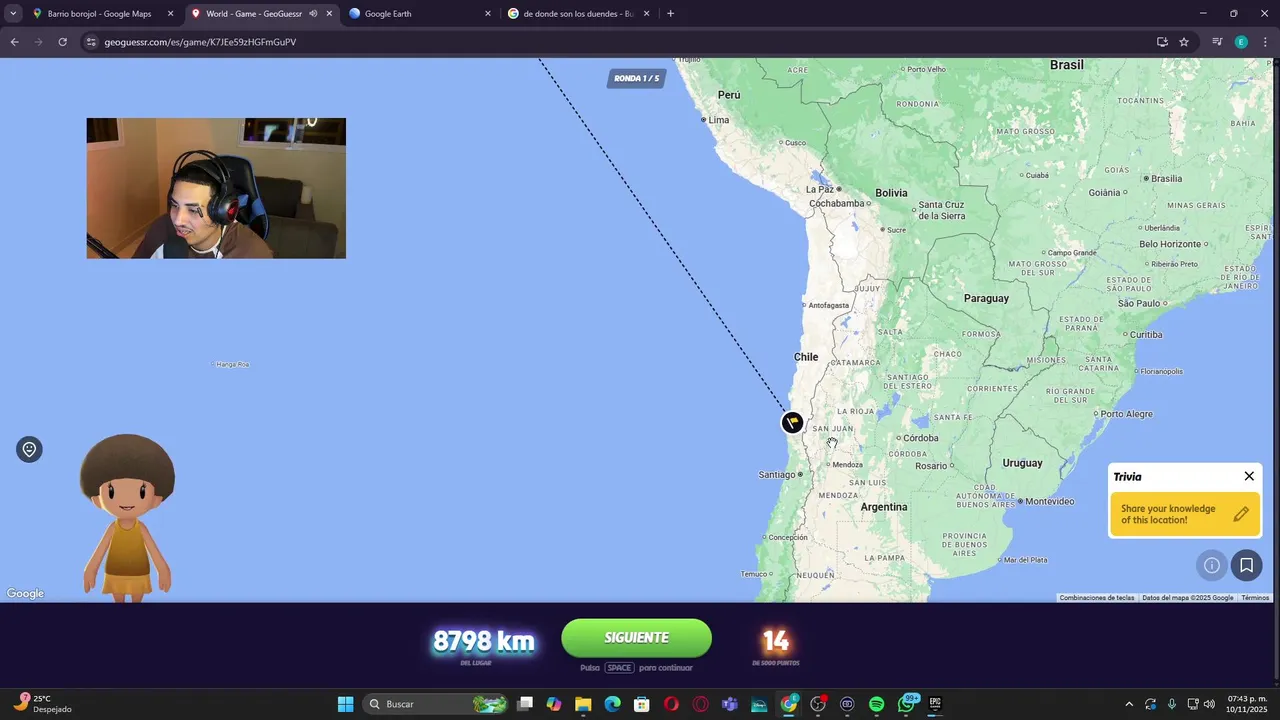This screenshot has width=1280, height=720.
Task: Open Microsoft Teams from taskbar
Action: coord(730,704)
